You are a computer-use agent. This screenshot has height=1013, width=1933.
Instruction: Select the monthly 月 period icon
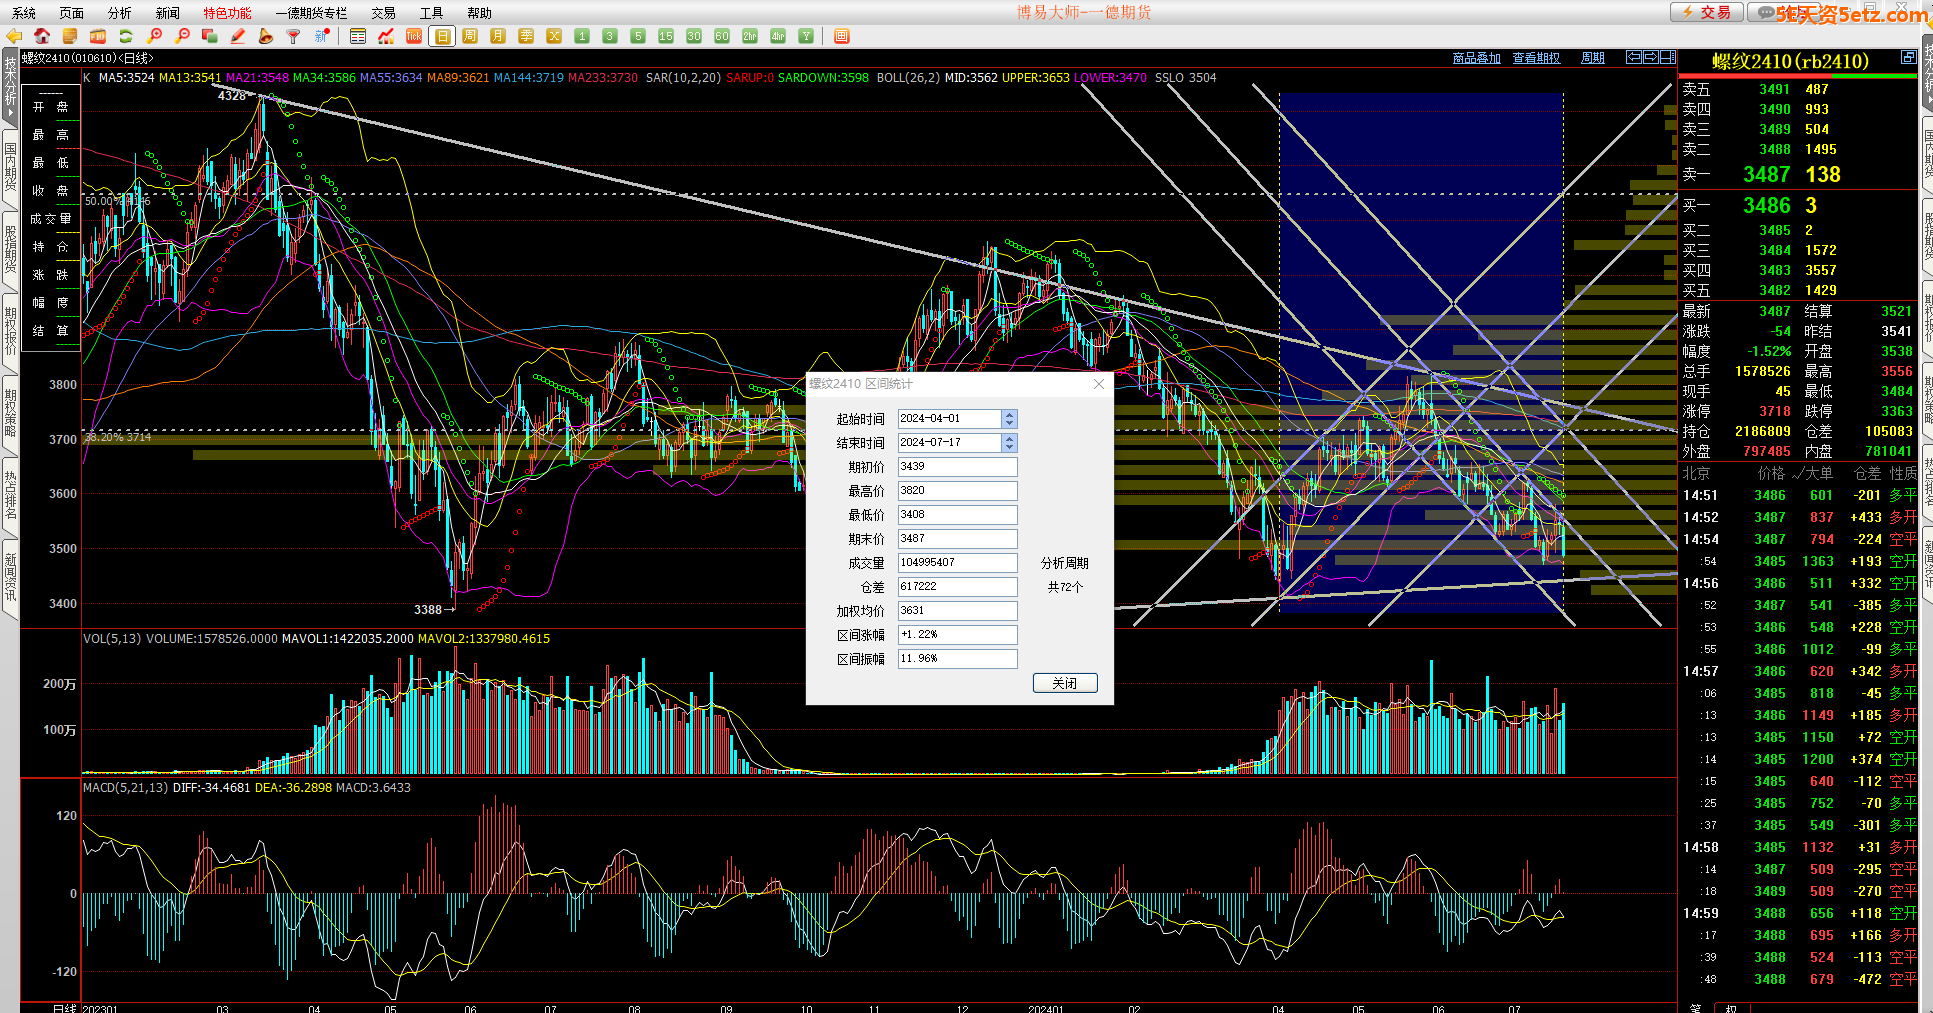tap(498, 36)
